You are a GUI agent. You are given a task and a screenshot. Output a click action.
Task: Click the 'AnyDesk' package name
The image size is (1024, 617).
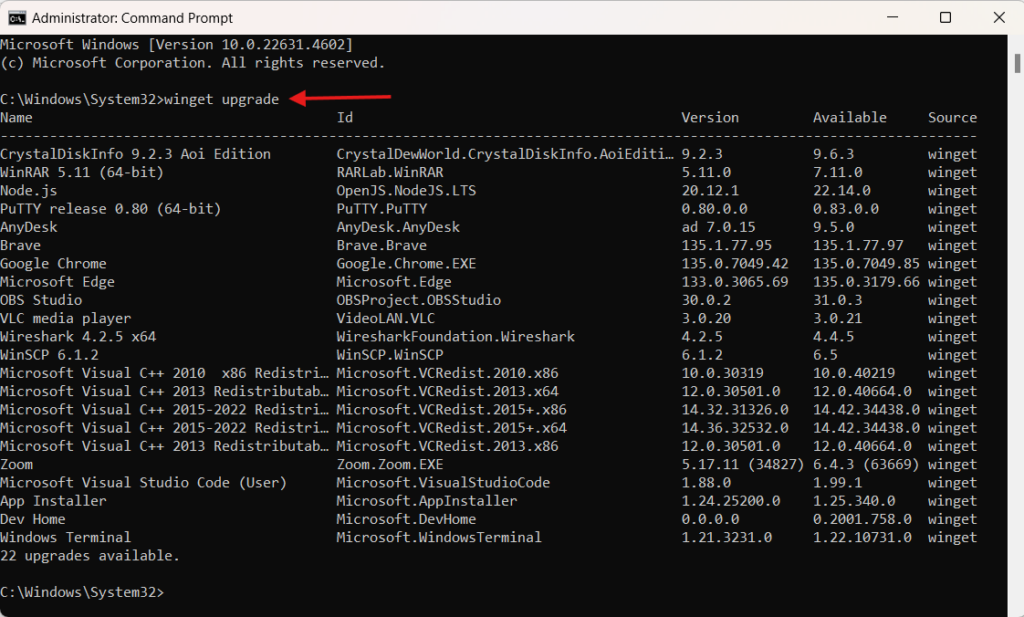[x=29, y=227]
